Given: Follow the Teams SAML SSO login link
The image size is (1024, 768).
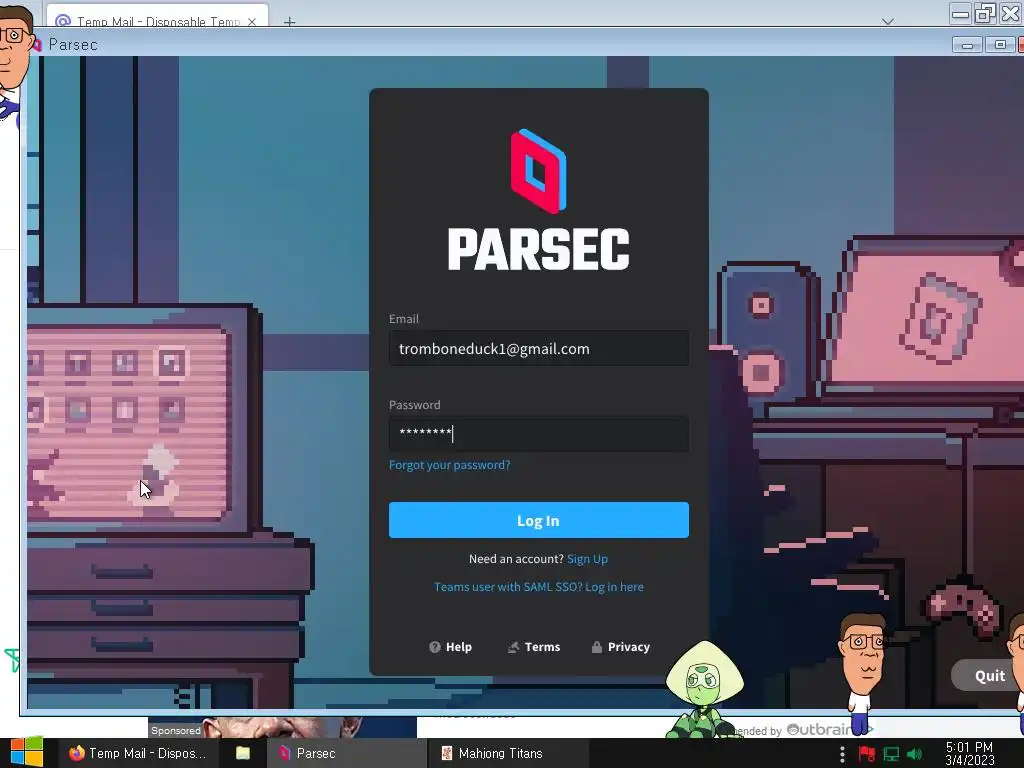Looking at the screenshot, I should [538, 587].
